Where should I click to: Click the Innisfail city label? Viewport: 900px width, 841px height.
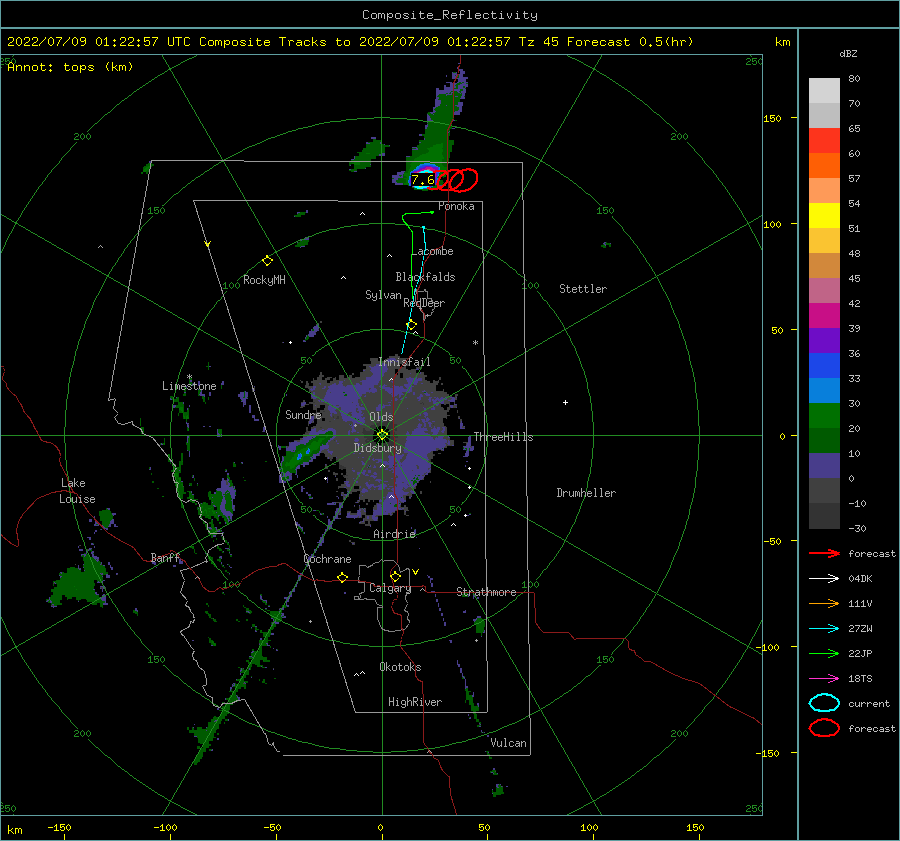[x=404, y=362]
